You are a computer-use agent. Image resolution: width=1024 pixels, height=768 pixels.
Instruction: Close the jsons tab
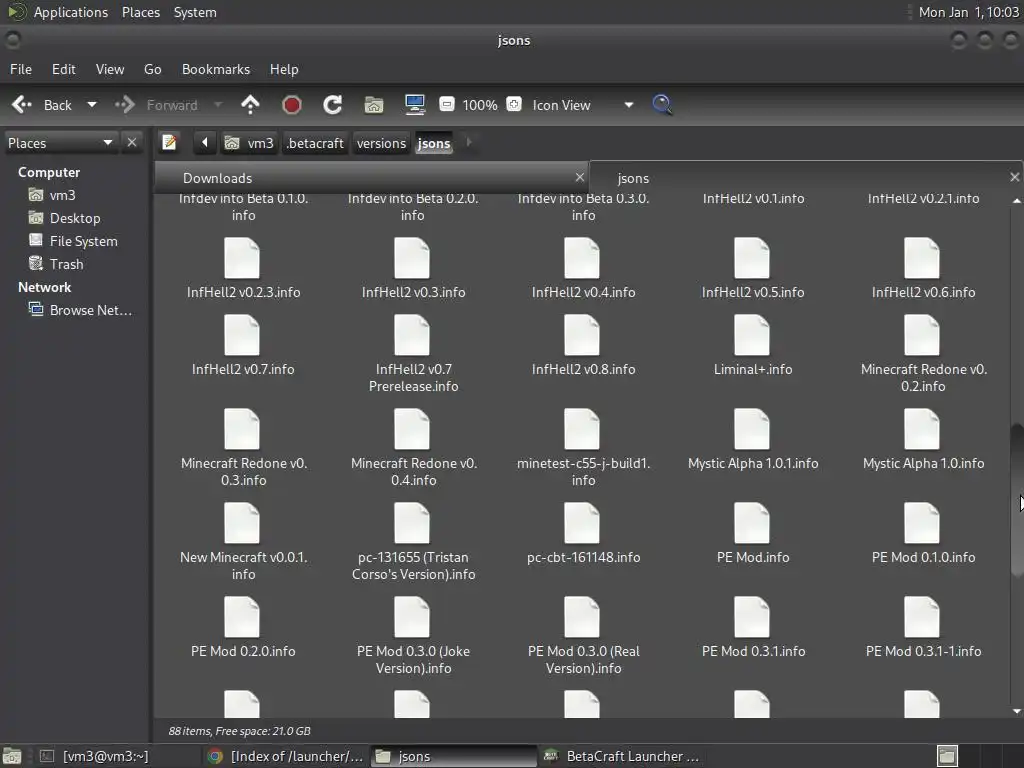(1014, 177)
